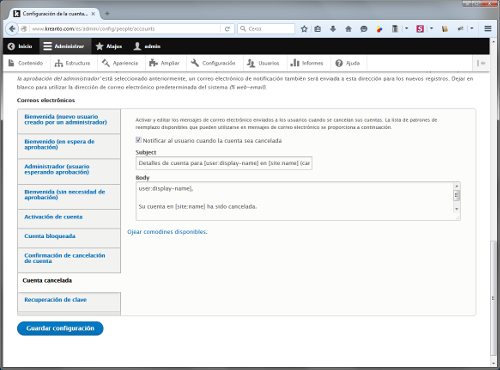The width and height of the screenshot is (500, 370).
Task: Click the Atajos star icon
Action: 99,46
